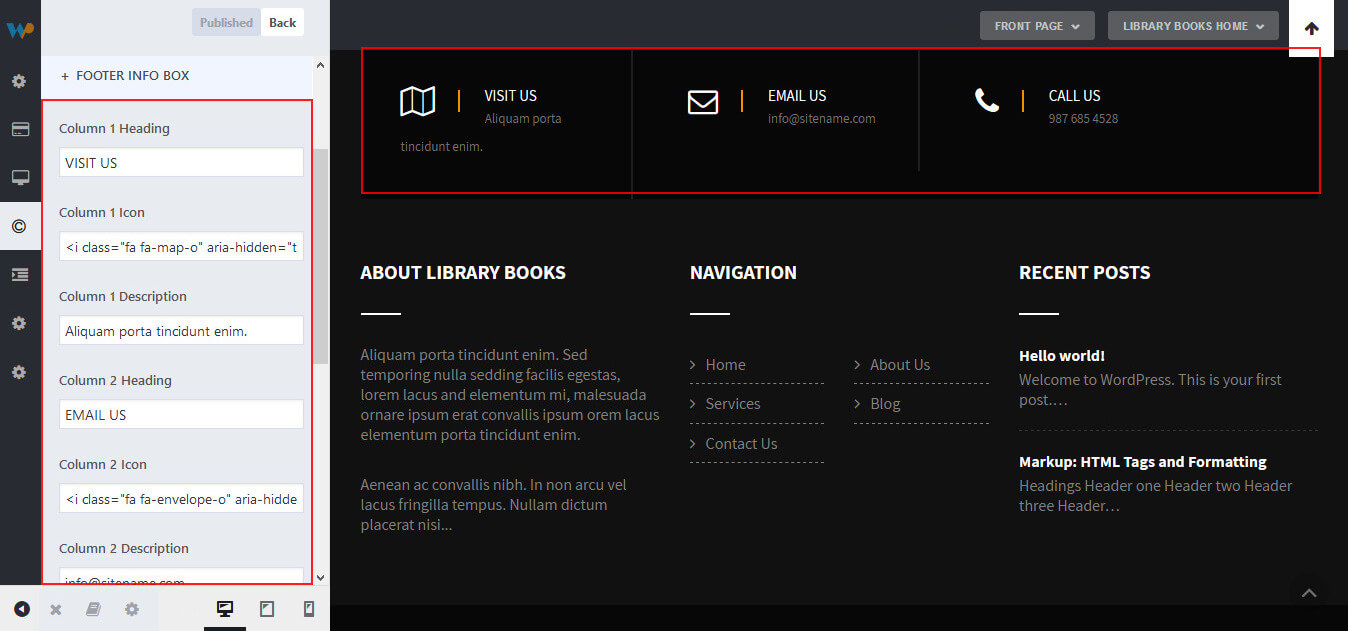The height and width of the screenshot is (631, 1348).
Task: Open the About Us navigation link
Action: tap(900, 365)
